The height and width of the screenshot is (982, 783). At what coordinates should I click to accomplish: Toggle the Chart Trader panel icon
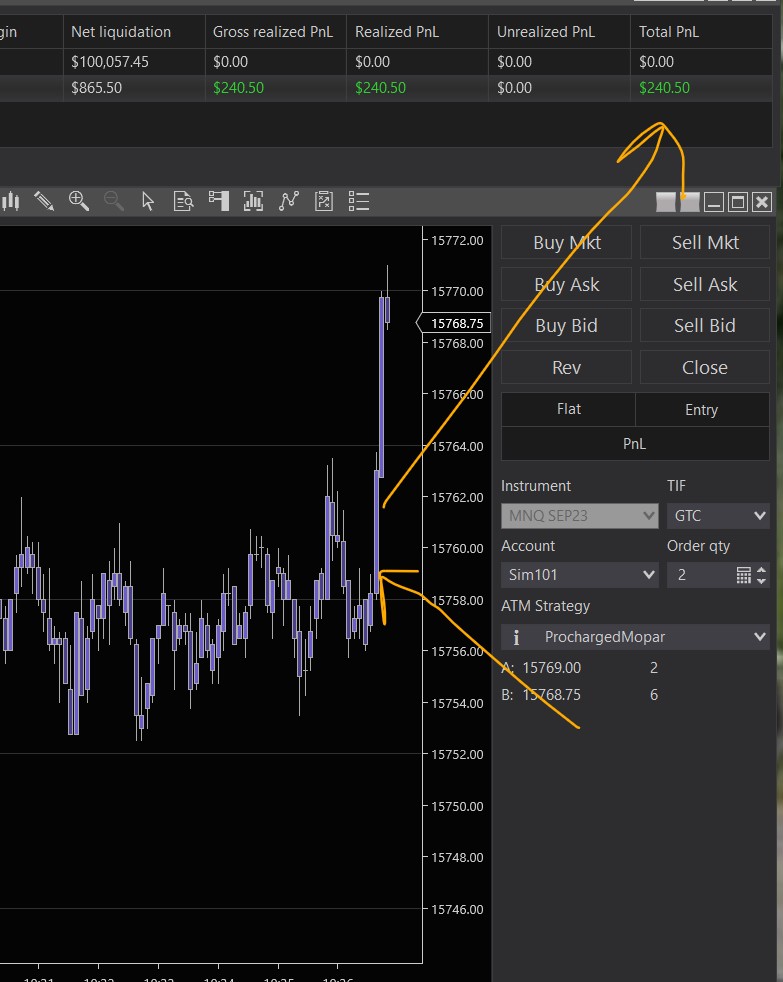point(218,201)
